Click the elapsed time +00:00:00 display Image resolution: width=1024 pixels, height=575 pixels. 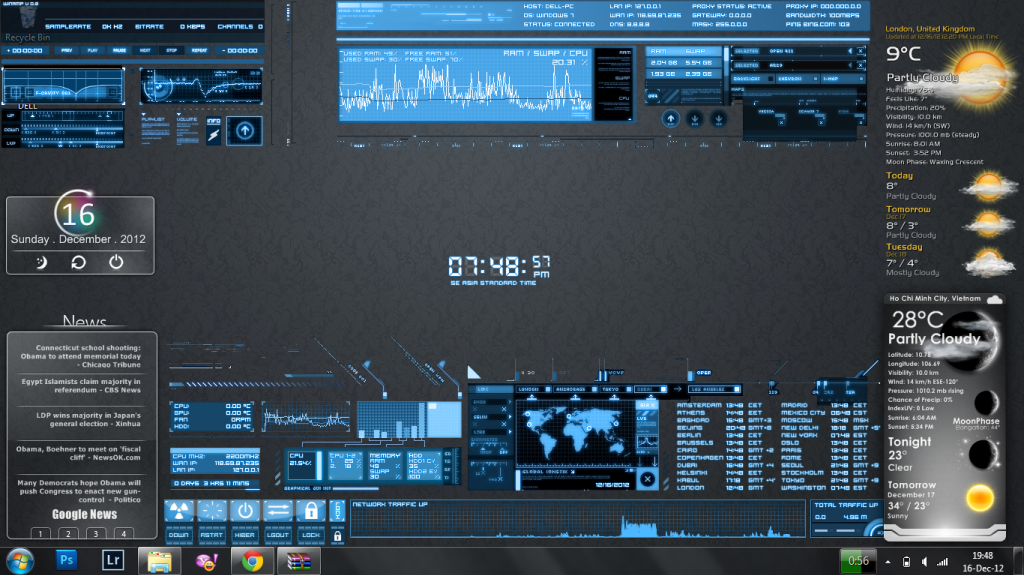(x=25, y=50)
